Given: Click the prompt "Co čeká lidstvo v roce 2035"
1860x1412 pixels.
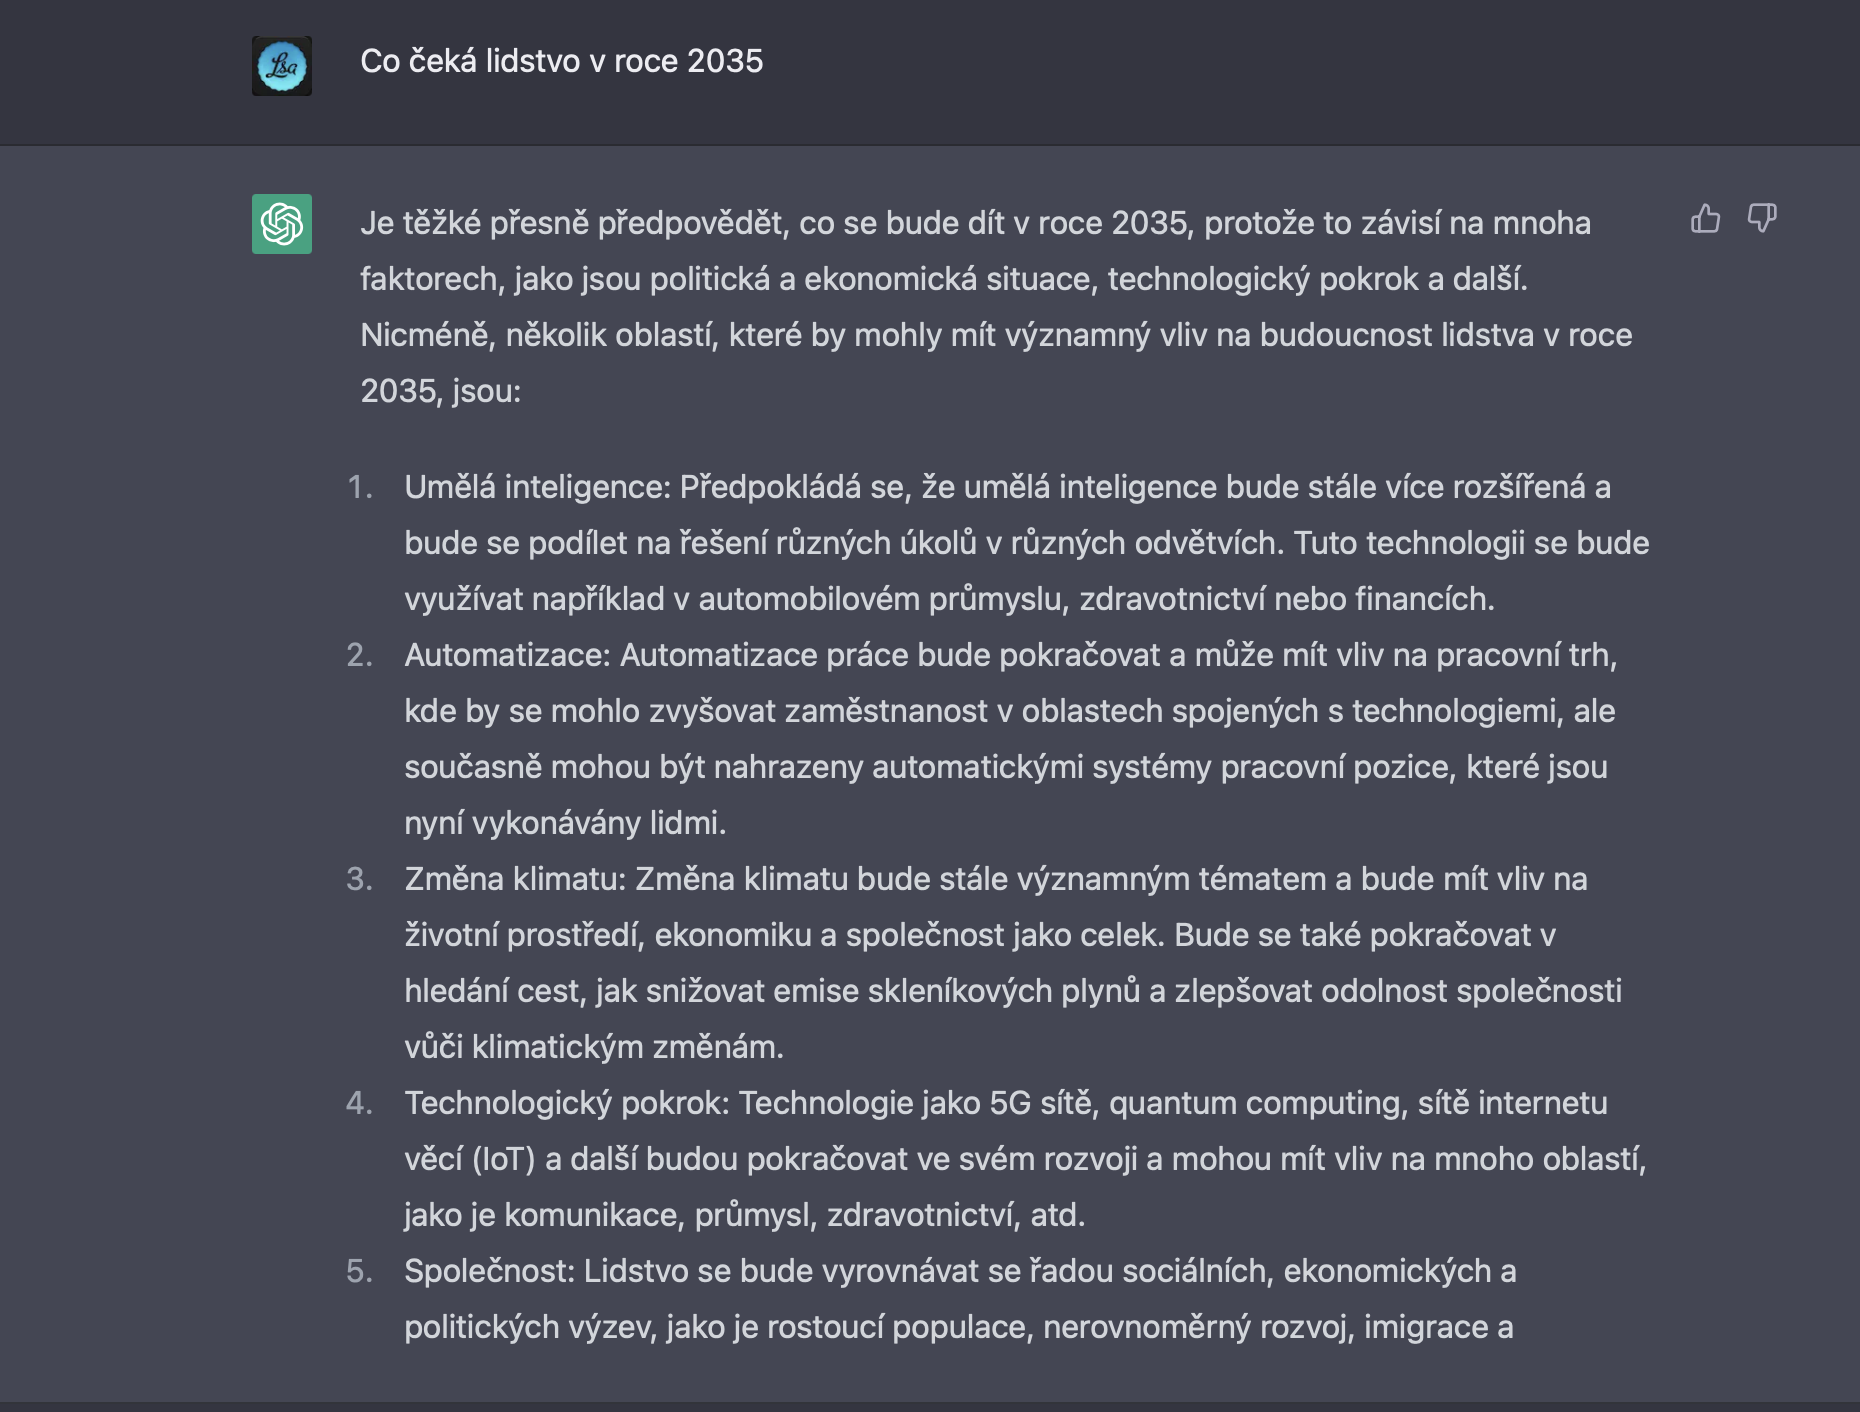Looking at the screenshot, I should tap(561, 62).
